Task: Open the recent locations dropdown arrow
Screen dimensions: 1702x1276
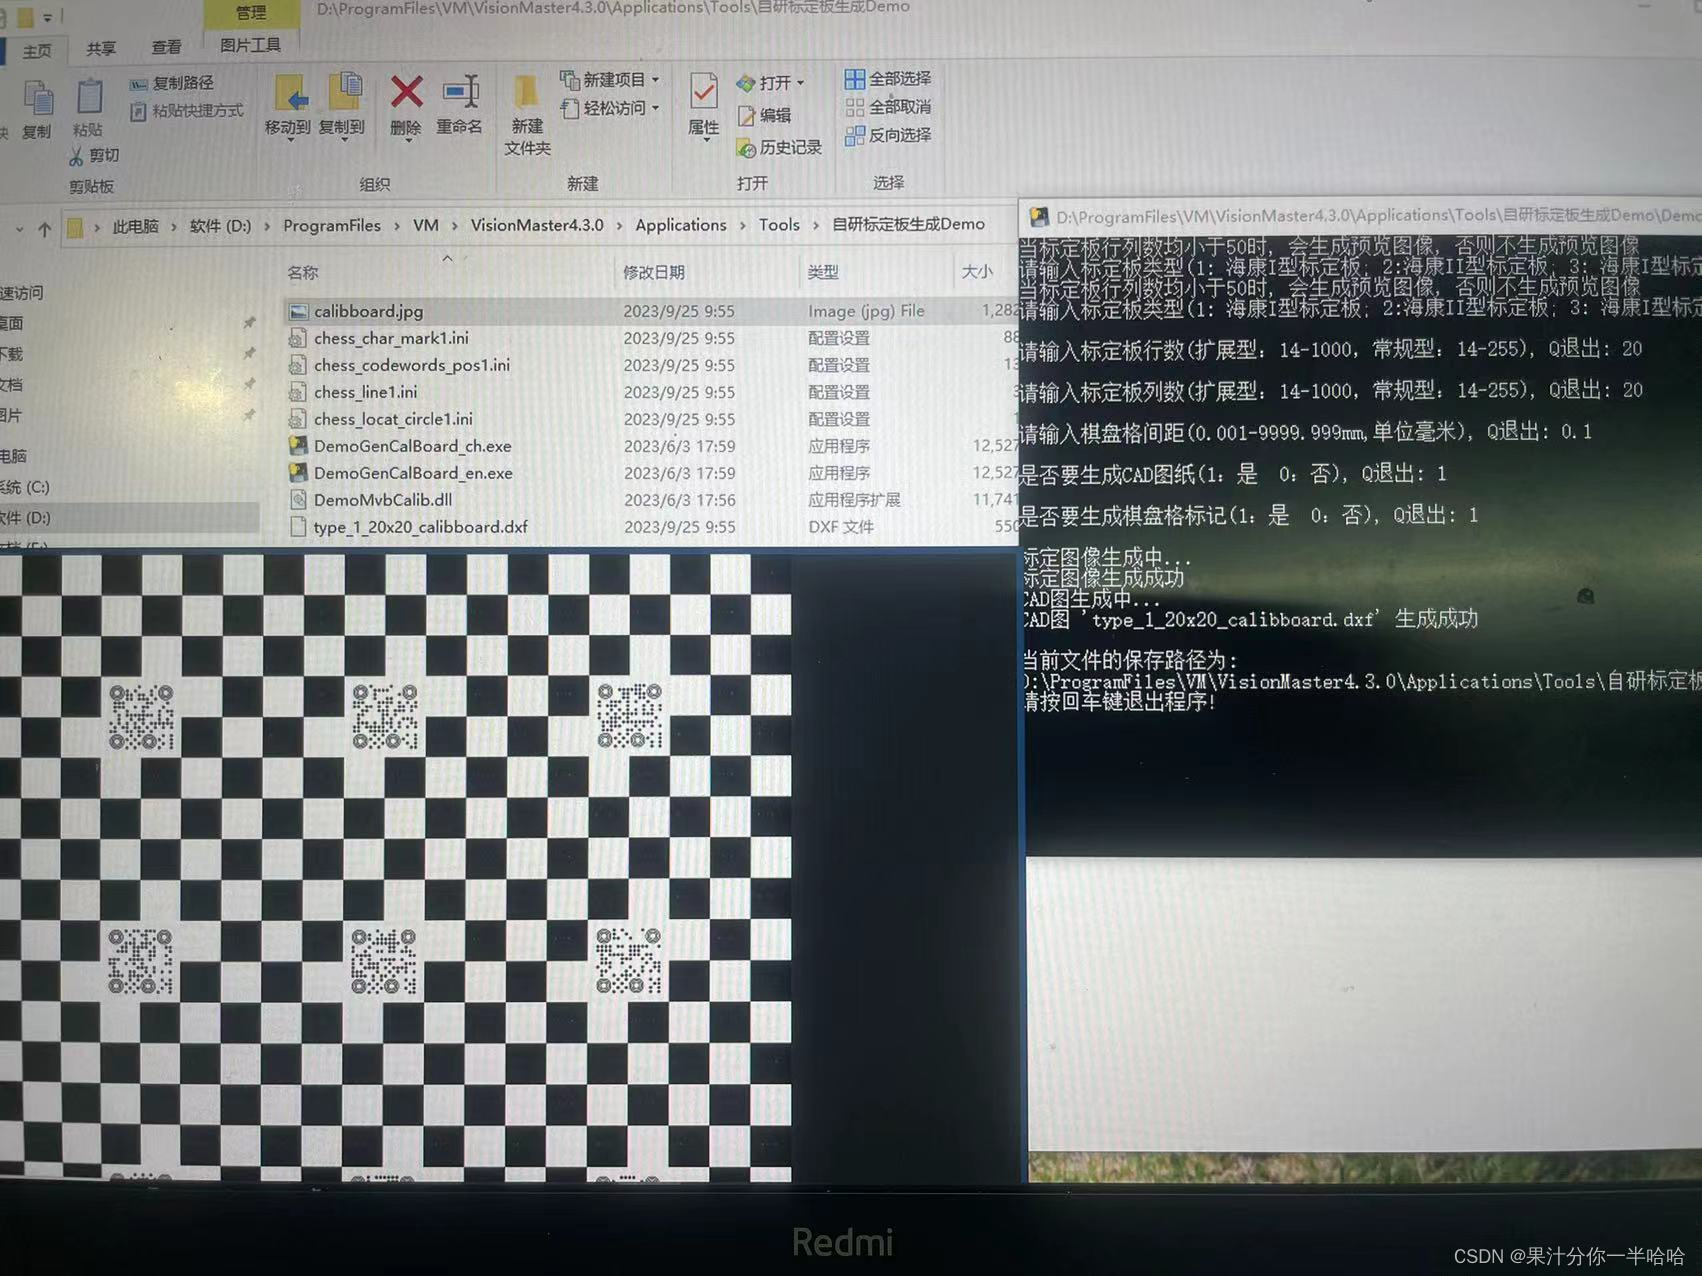Action: (19, 230)
